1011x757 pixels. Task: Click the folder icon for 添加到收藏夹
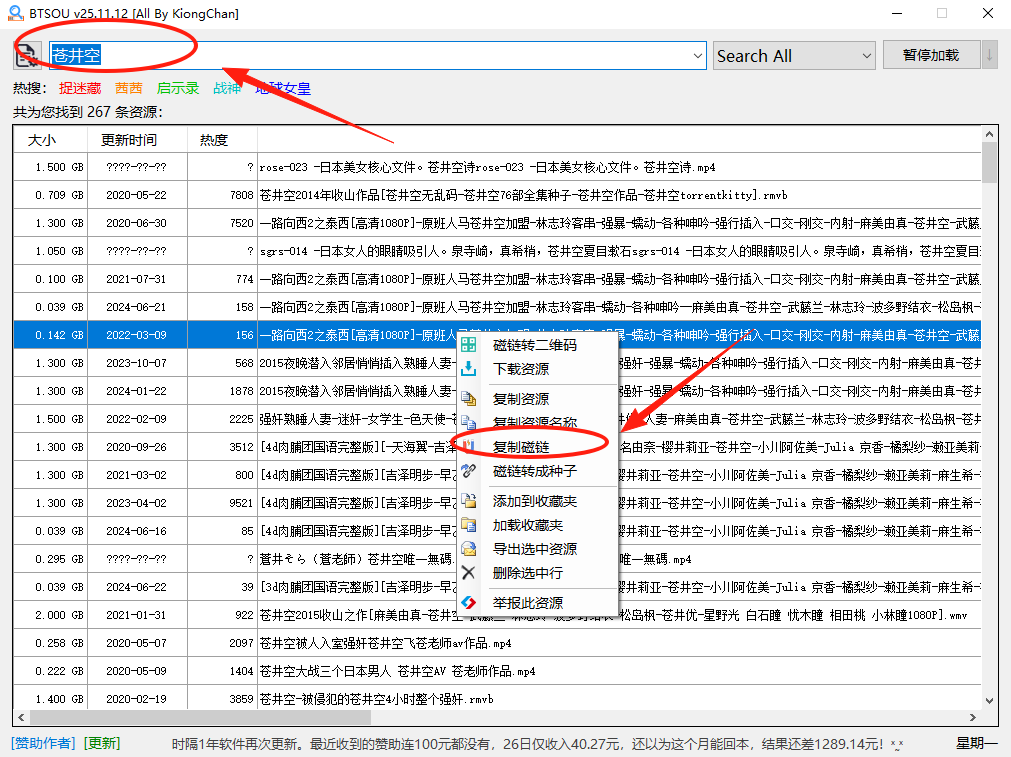click(469, 501)
